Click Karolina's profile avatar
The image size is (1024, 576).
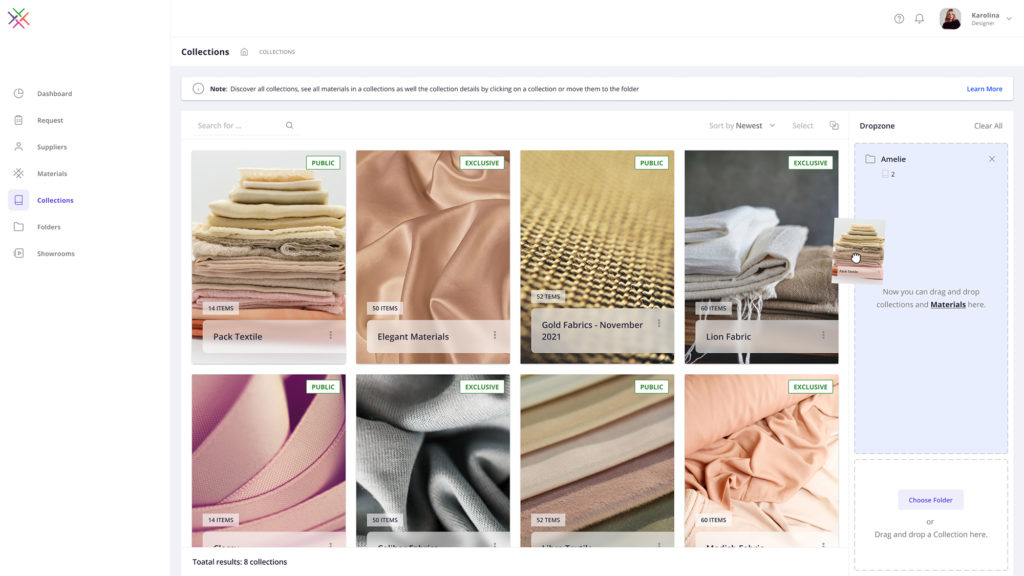(950, 18)
